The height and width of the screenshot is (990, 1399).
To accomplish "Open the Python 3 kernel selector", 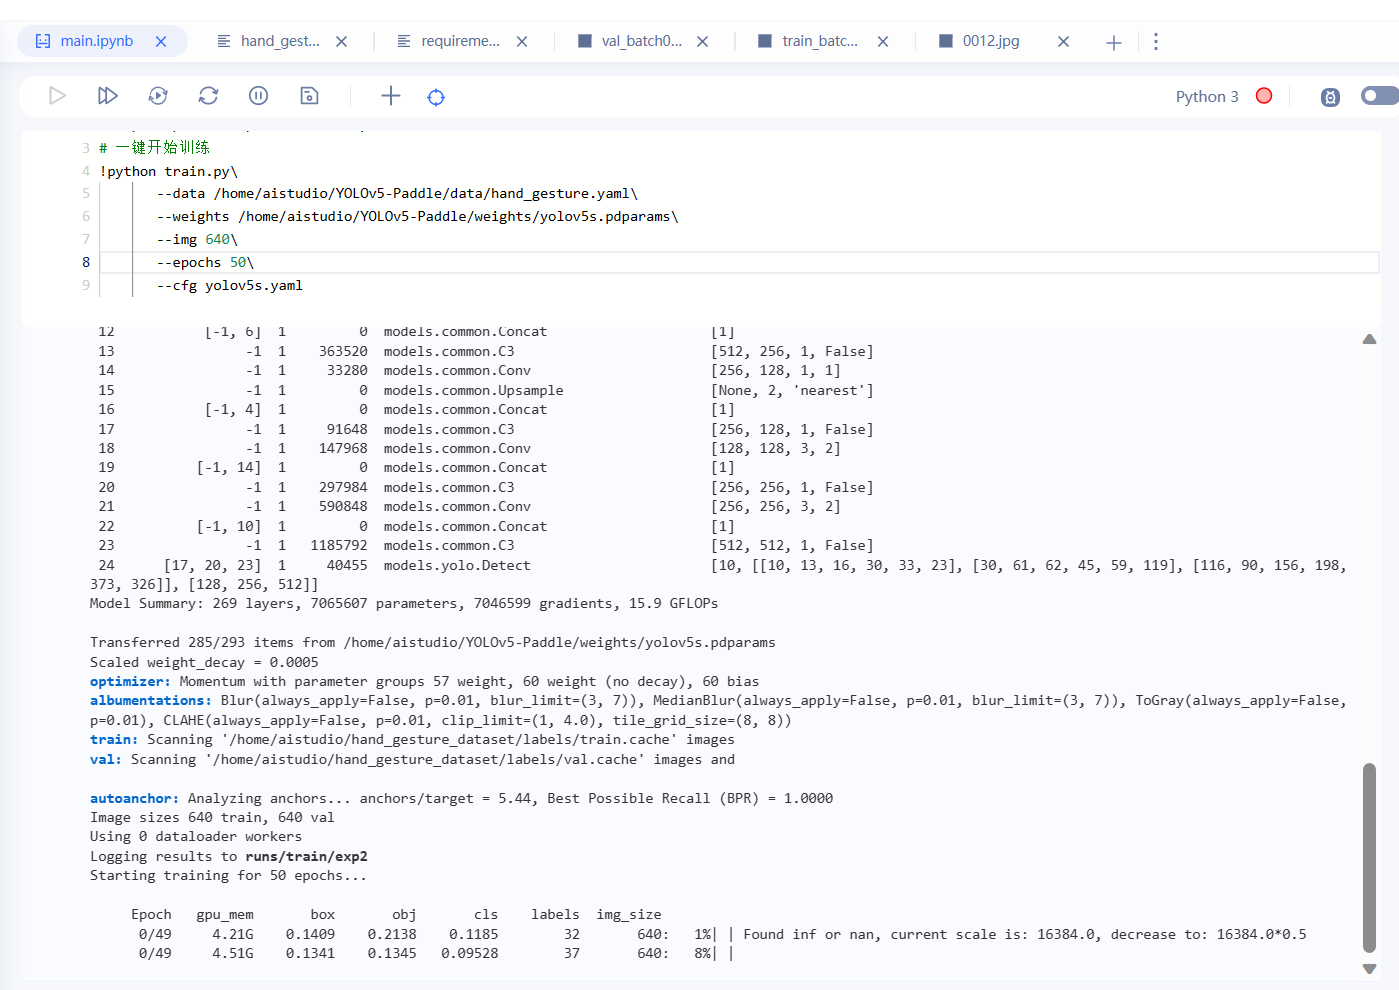I will click(x=1207, y=97).
